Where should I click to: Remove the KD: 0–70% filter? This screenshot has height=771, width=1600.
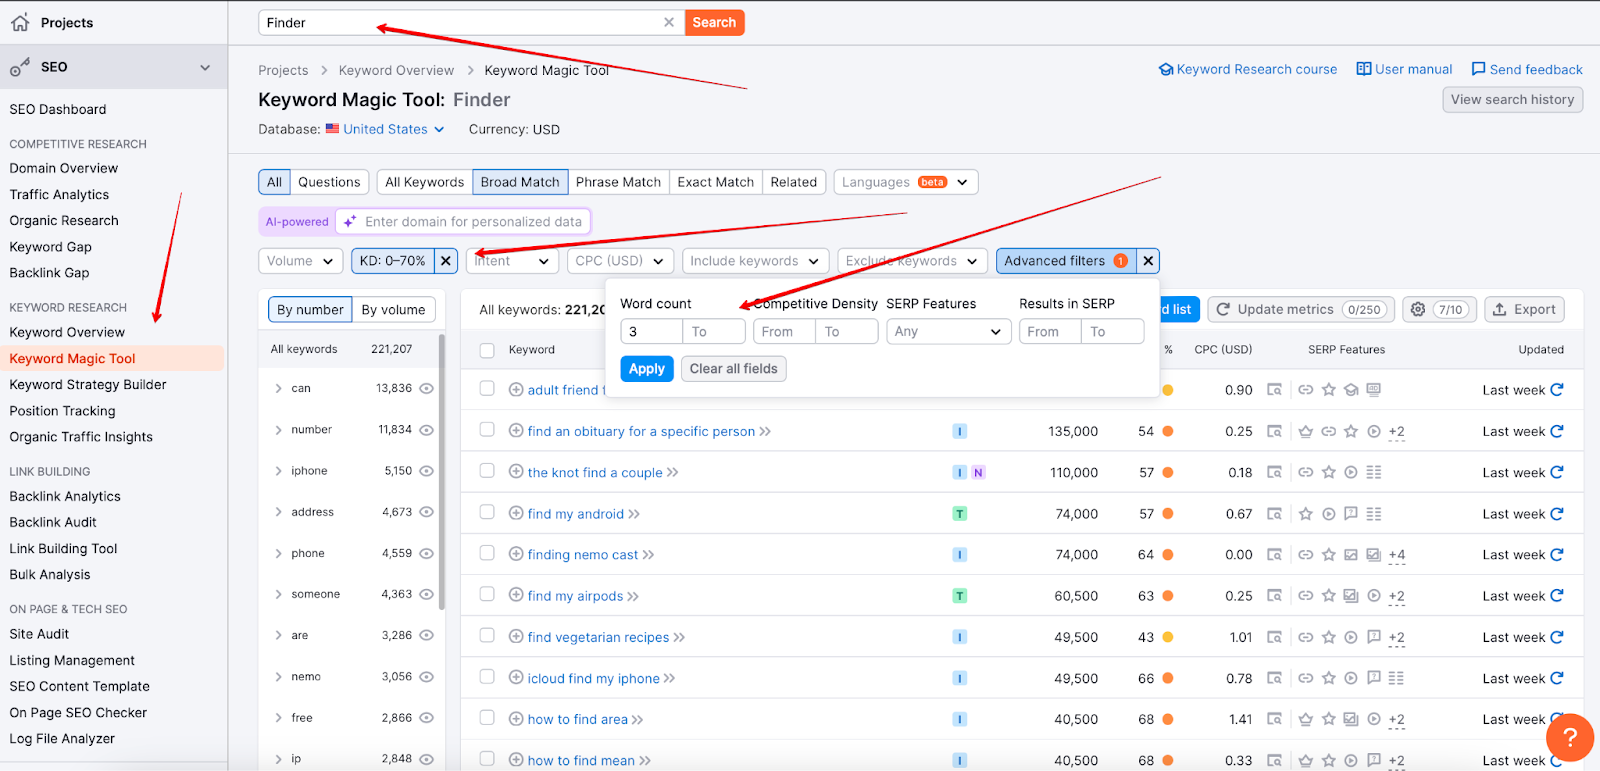[446, 261]
